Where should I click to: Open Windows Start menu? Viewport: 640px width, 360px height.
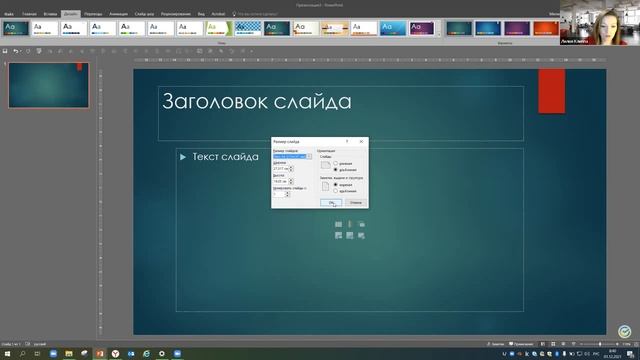pos(7,354)
